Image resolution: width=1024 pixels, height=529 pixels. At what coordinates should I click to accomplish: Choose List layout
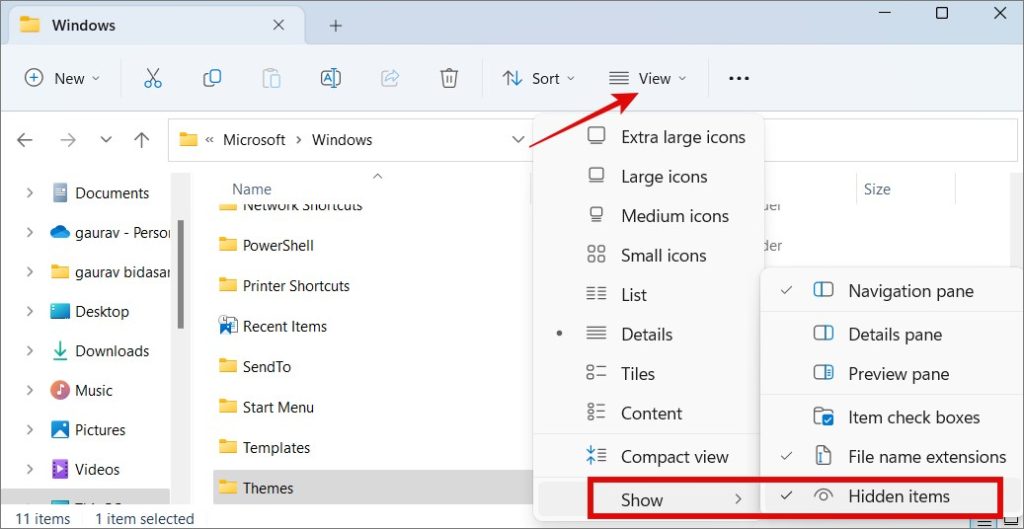(648, 295)
